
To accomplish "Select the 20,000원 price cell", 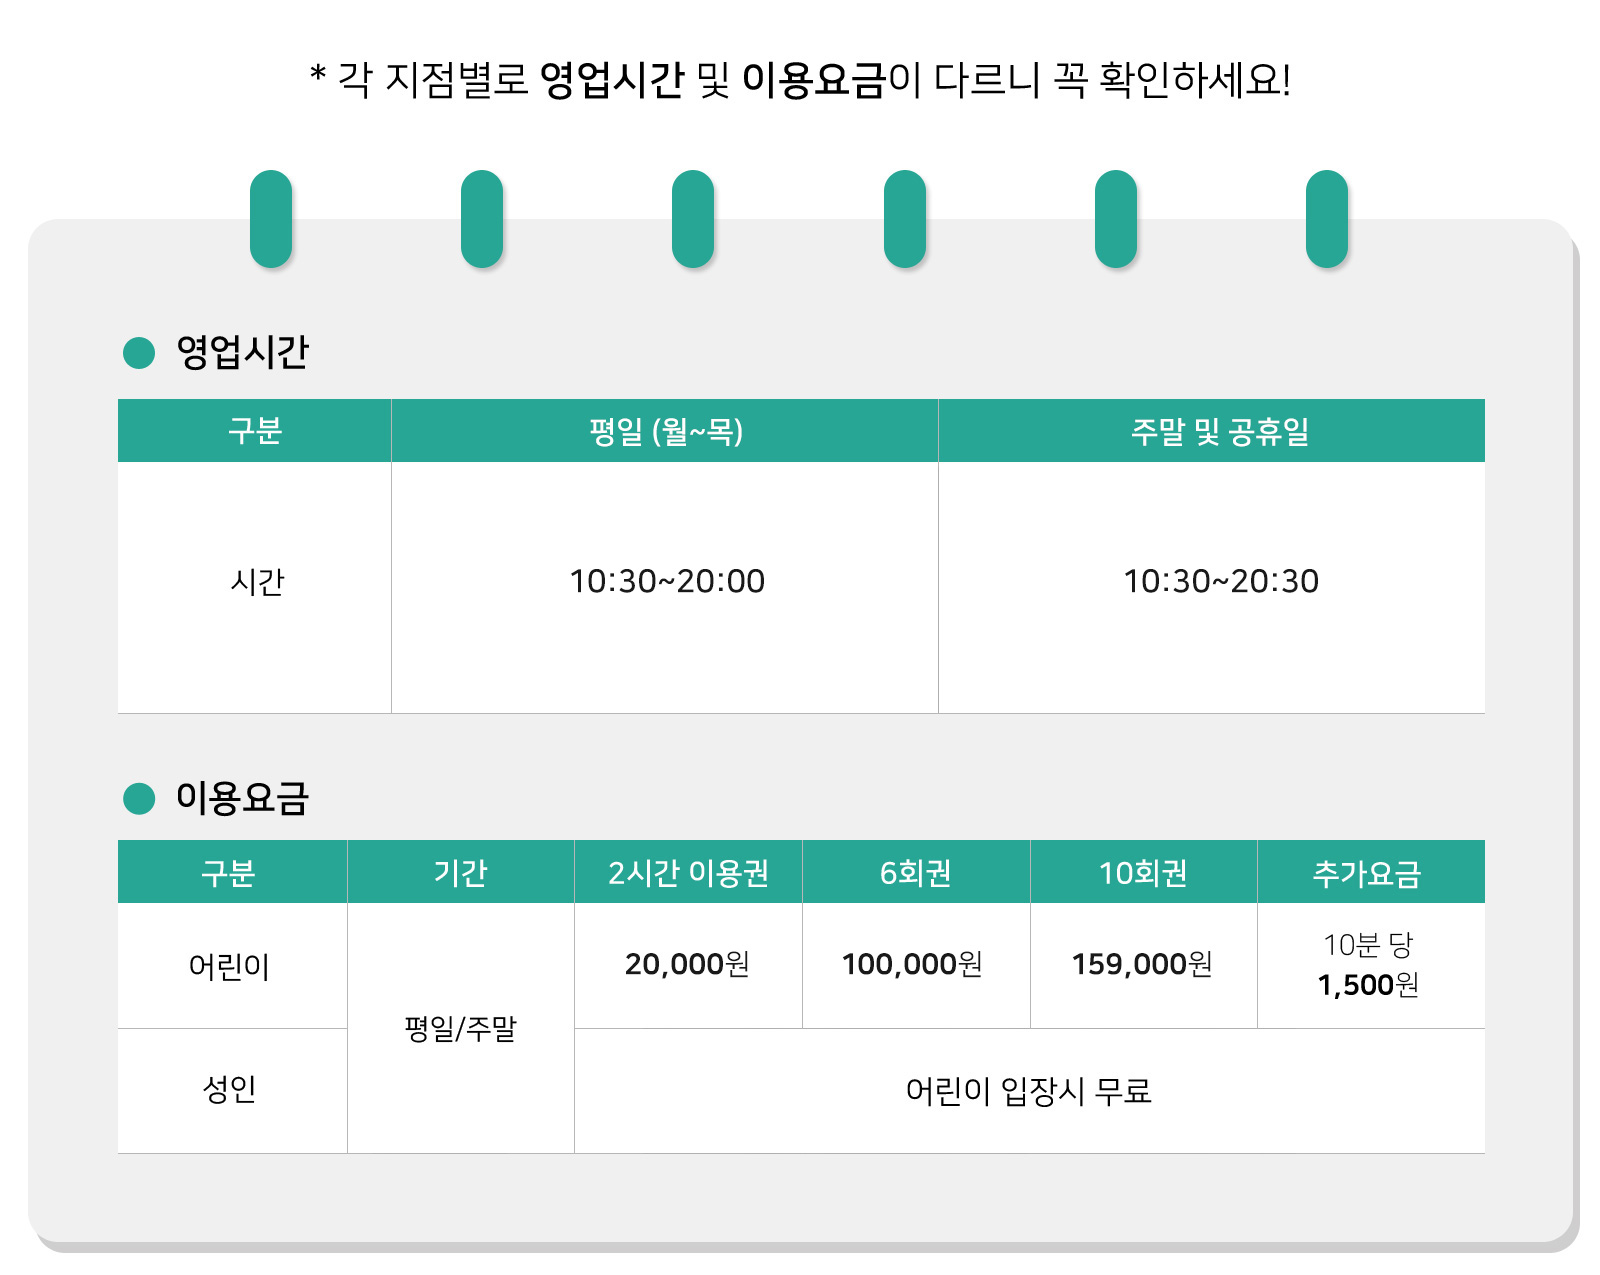I will coord(687,964).
